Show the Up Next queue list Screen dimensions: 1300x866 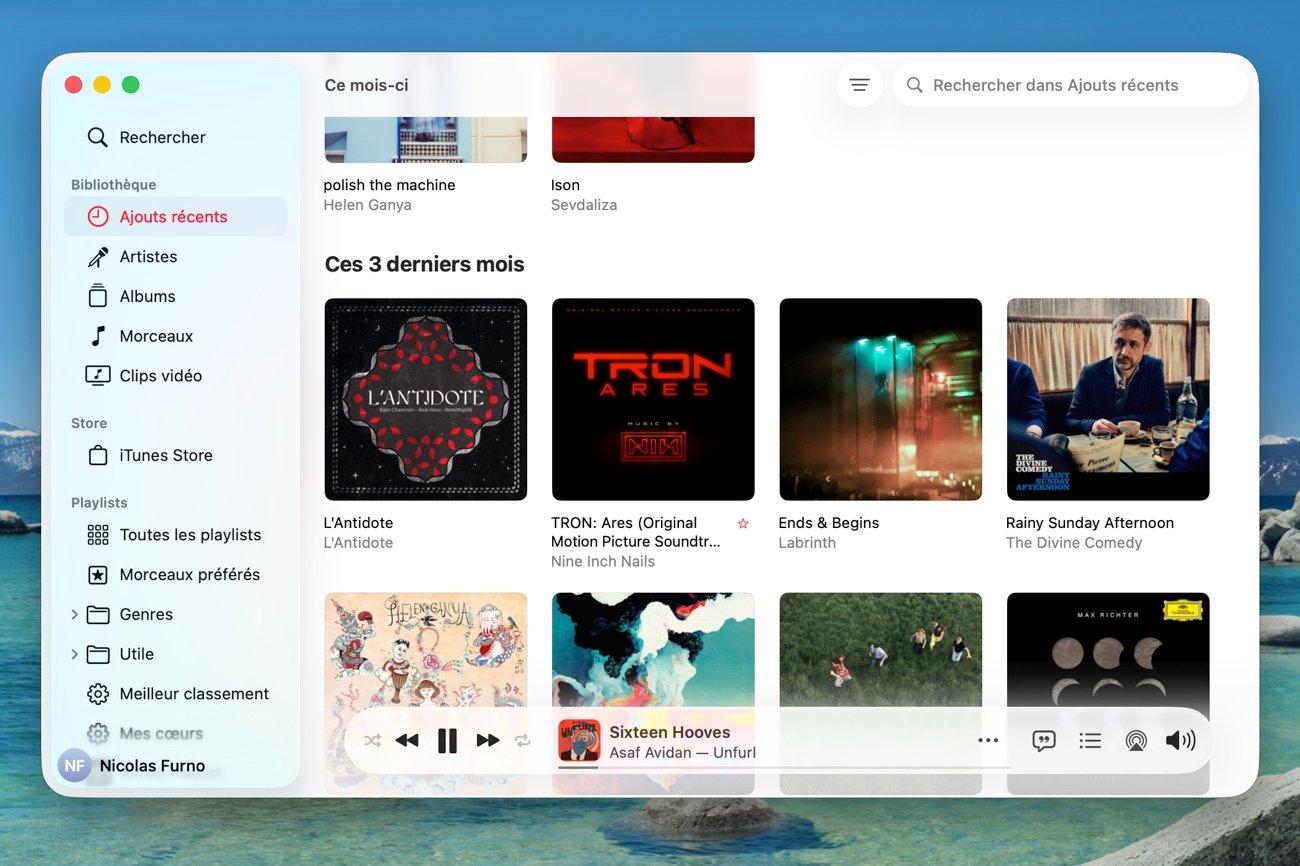coord(1090,741)
